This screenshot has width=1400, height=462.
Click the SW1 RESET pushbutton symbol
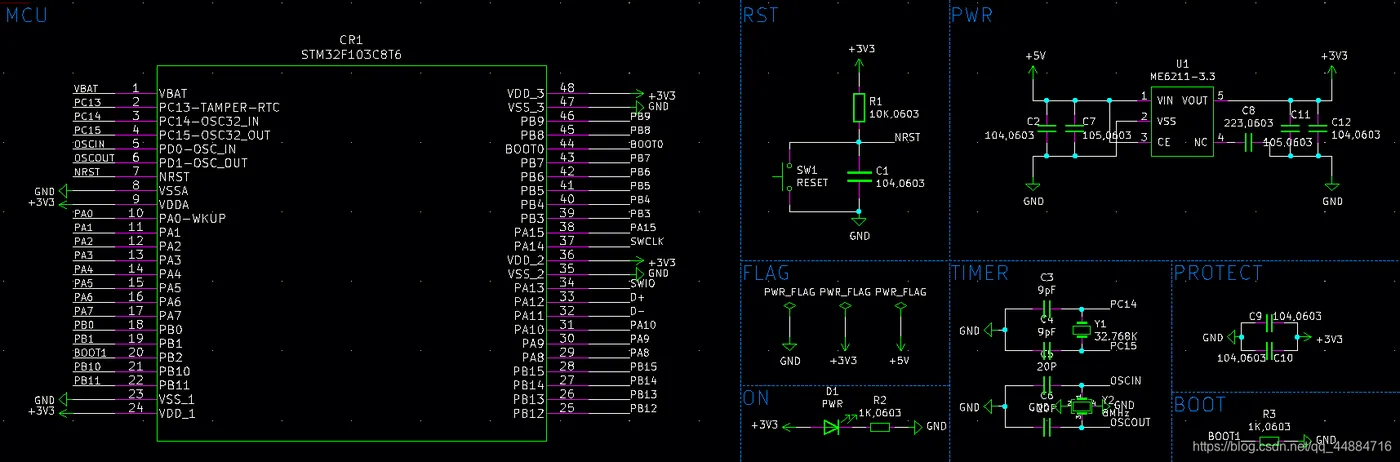click(x=786, y=178)
